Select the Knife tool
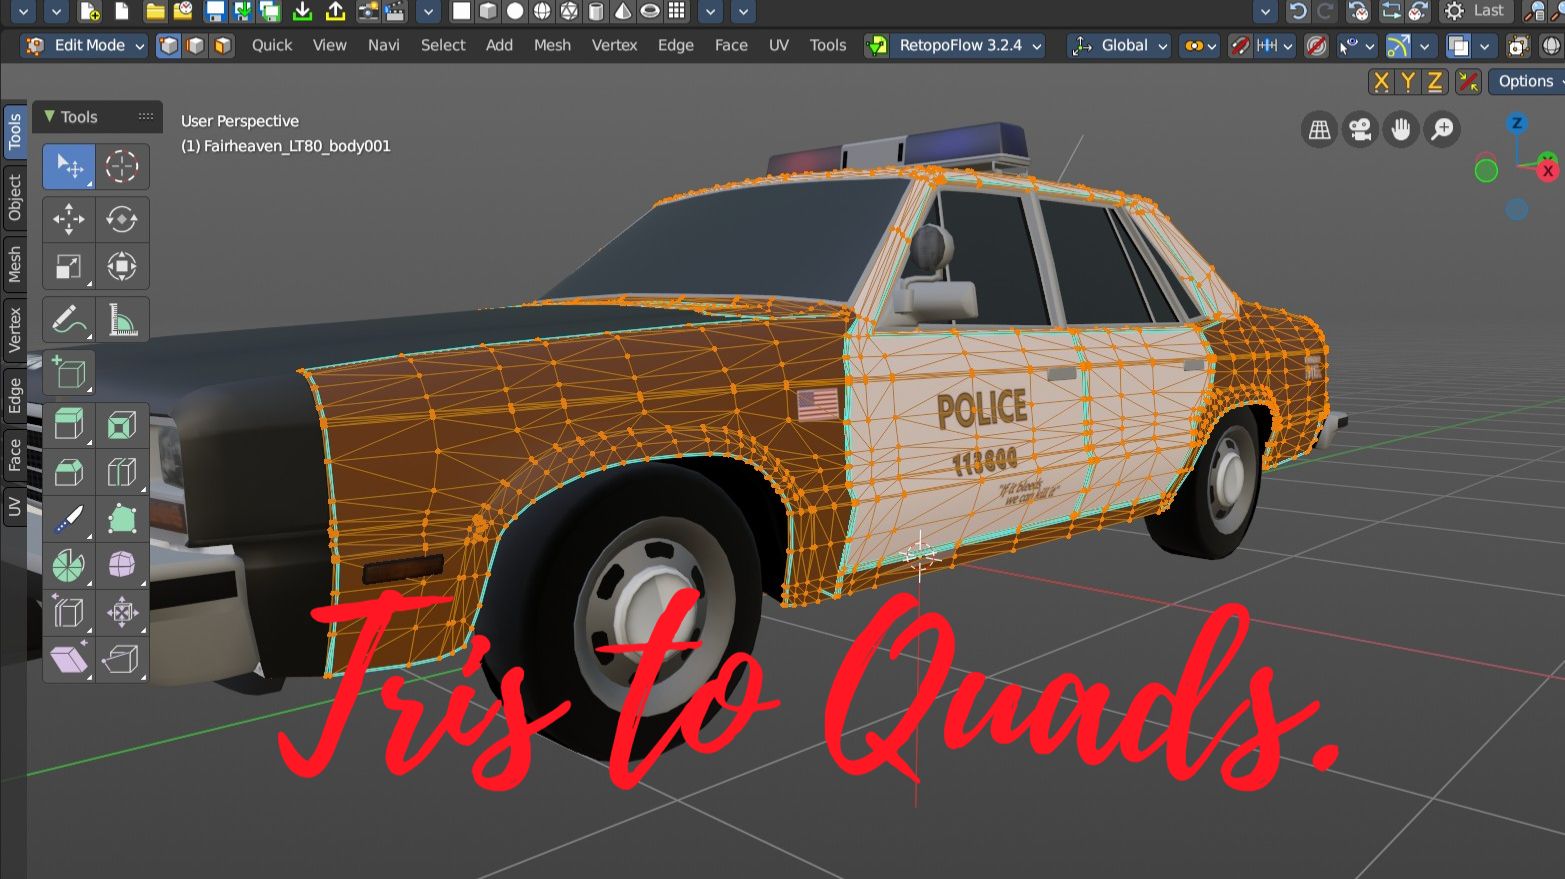 69,519
